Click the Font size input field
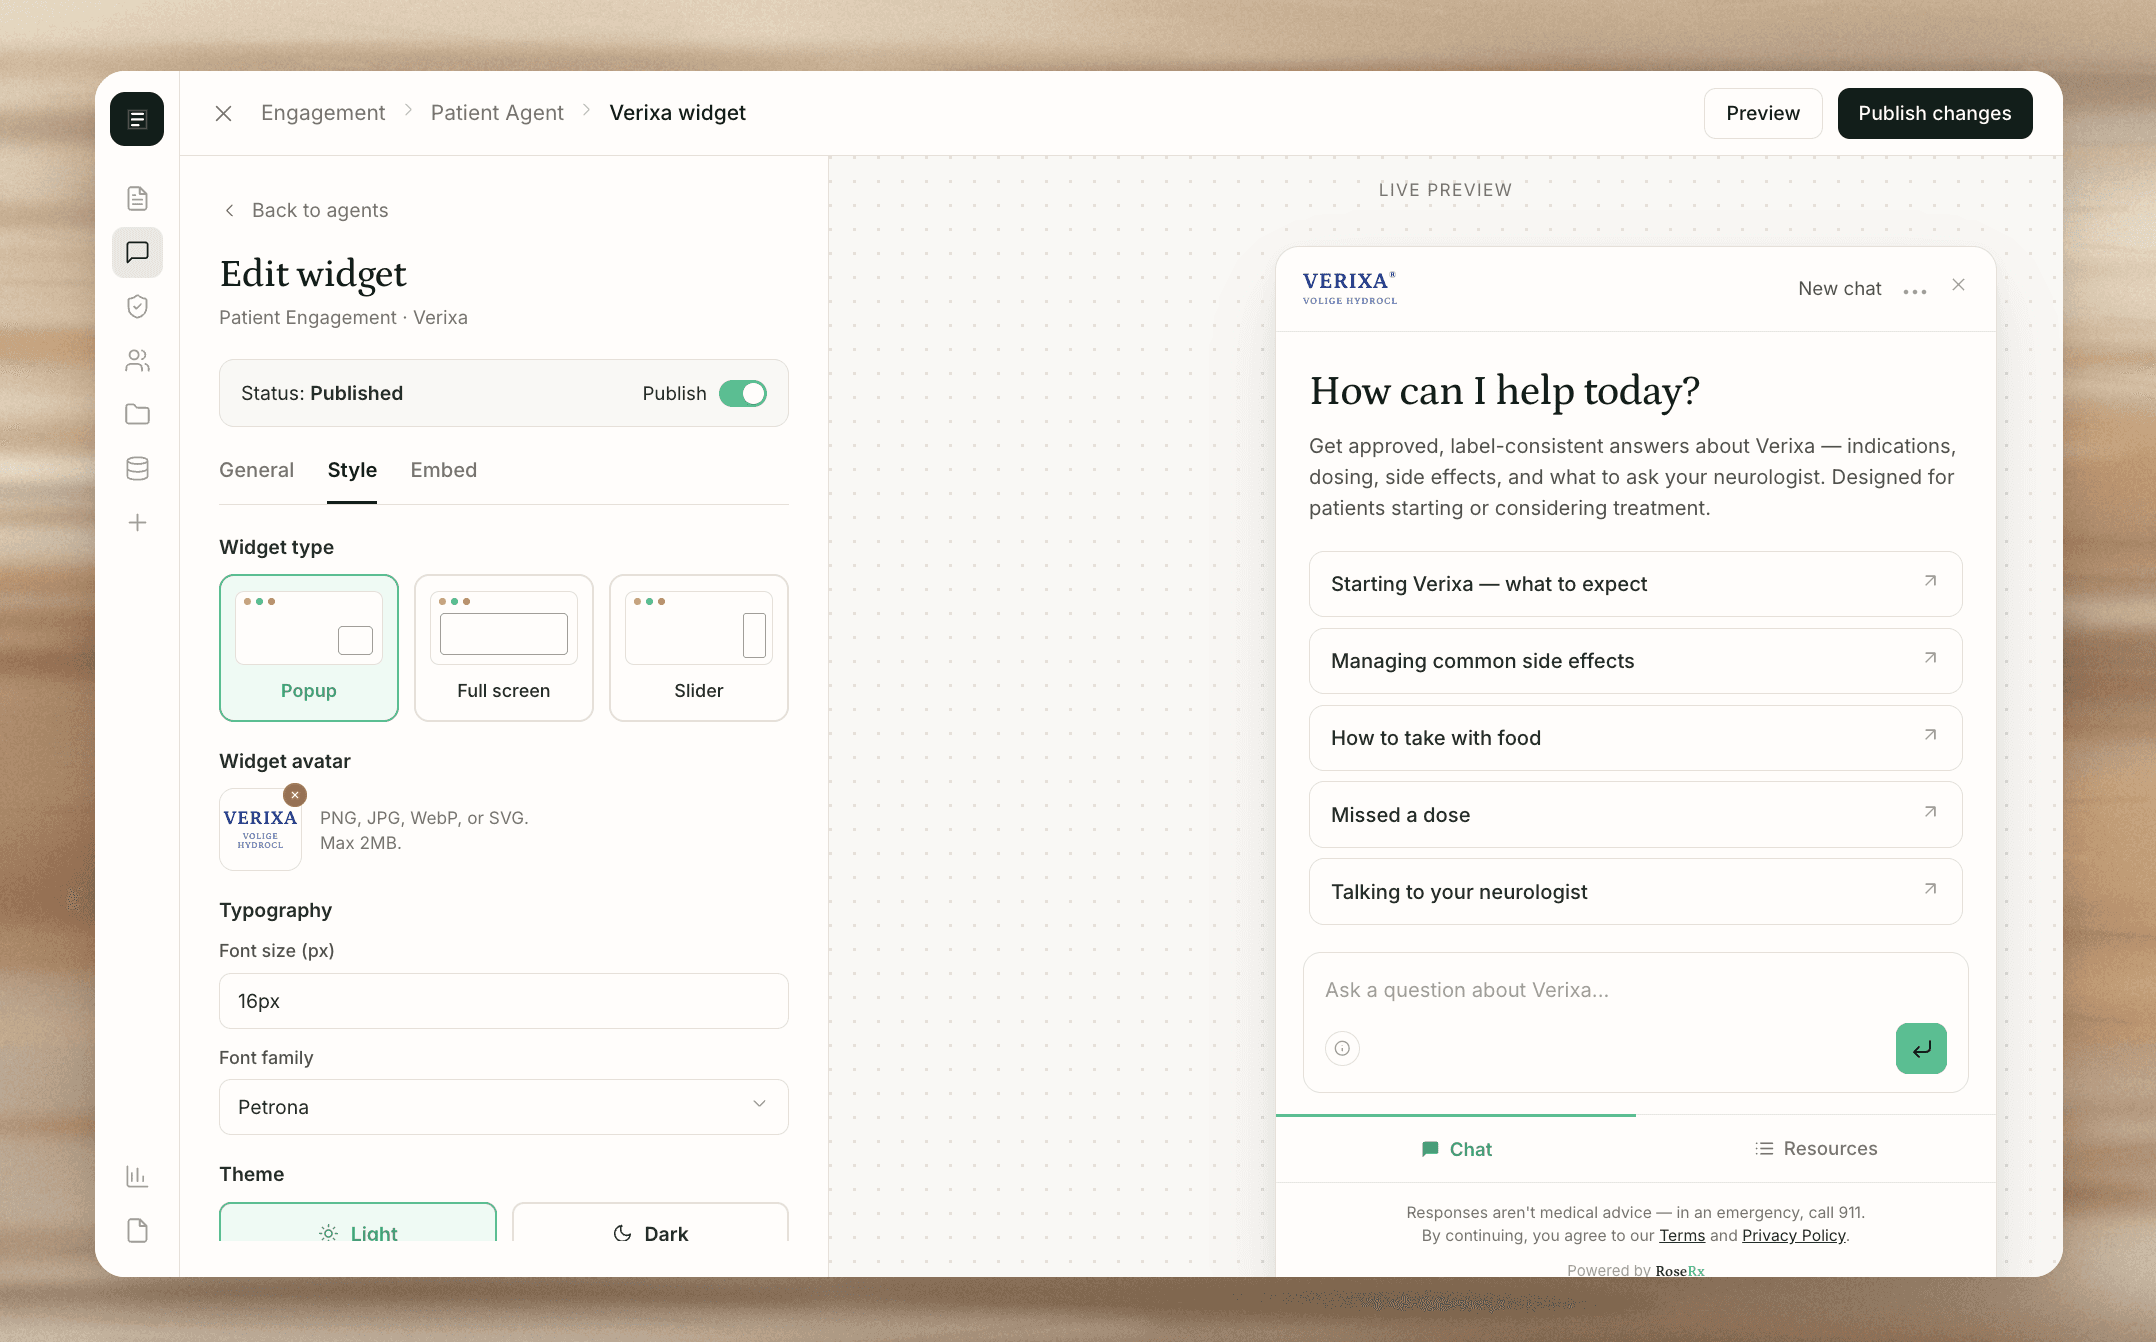 click(503, 1001)
